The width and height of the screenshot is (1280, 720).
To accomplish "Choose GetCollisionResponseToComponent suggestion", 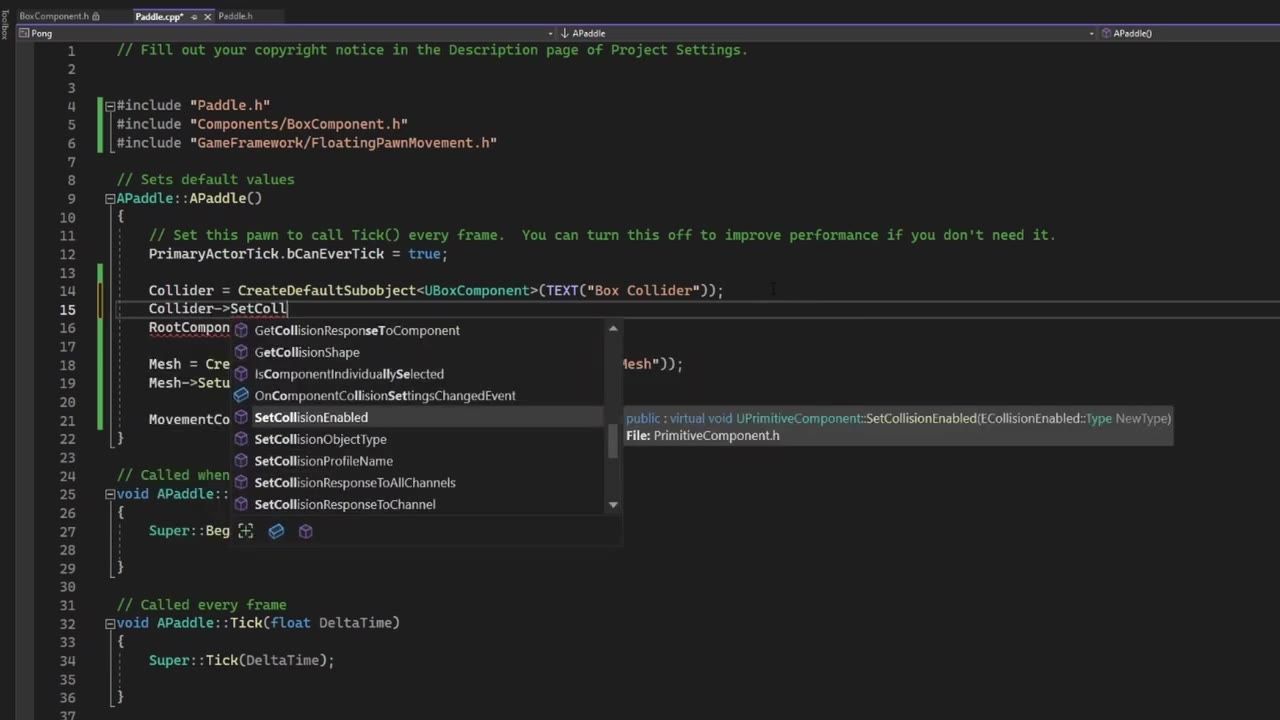I will point(418,330).
